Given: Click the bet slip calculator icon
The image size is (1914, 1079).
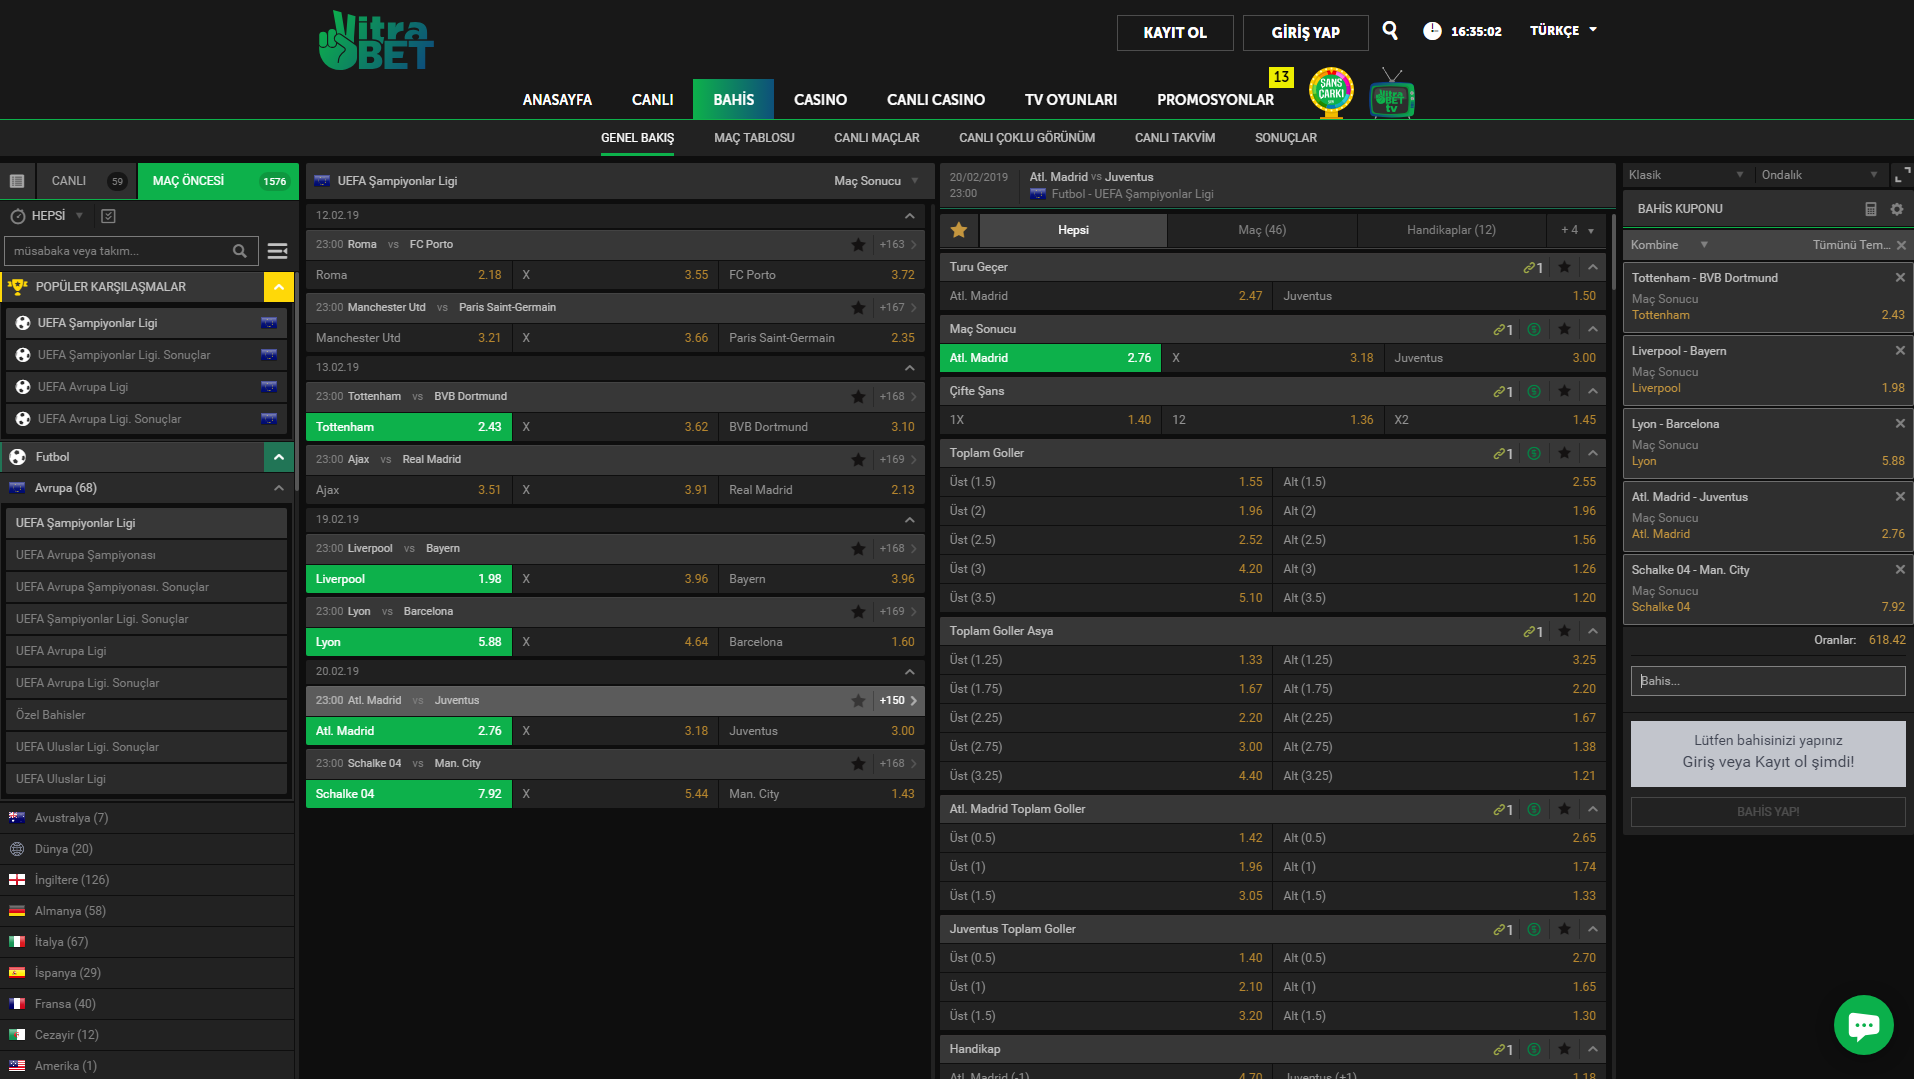Looking at the screenshot, I should [x=1871, y=209].
